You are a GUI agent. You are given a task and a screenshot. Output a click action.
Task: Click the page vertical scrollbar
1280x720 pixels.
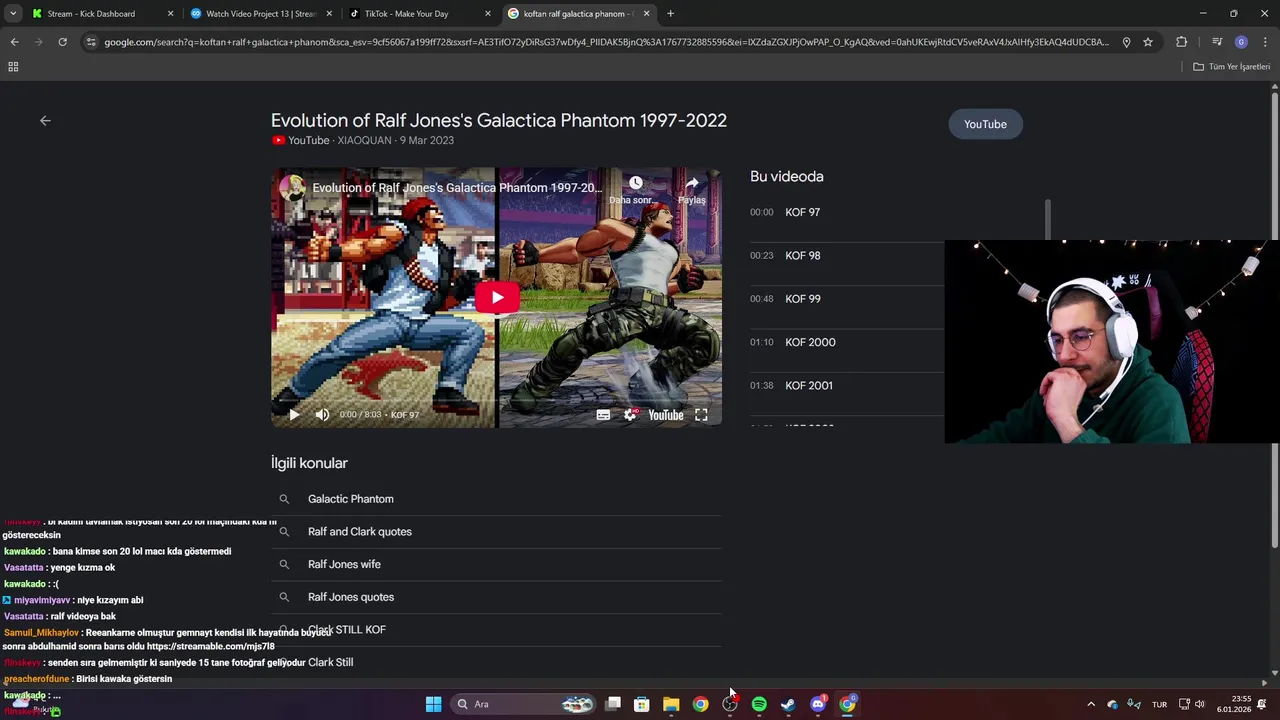(1274, 320)
